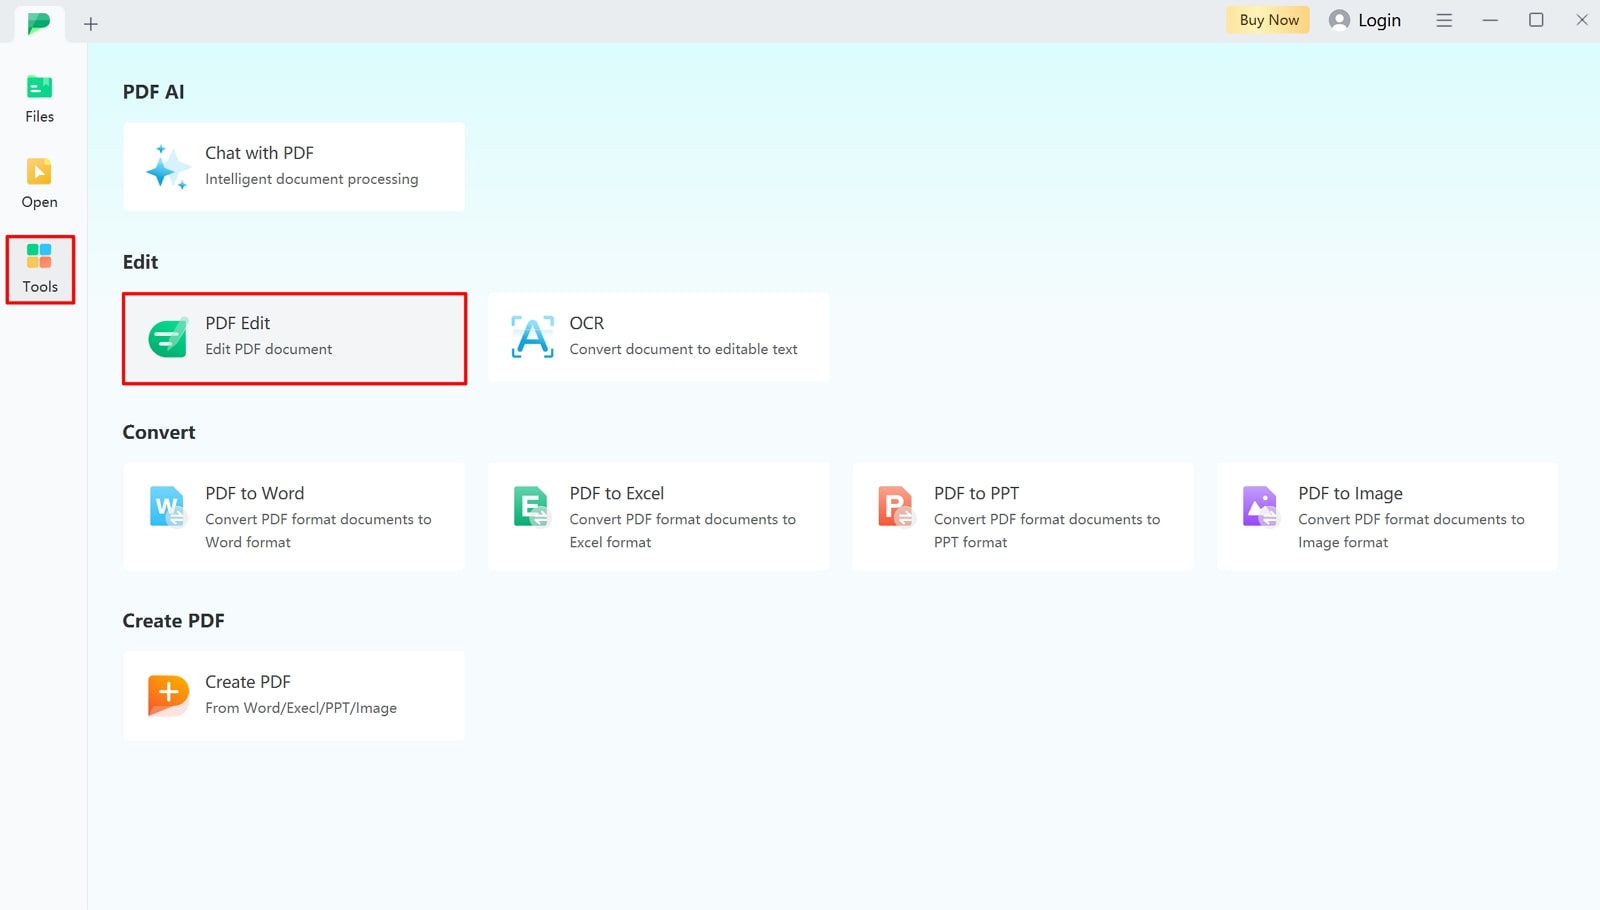Click the PDF Edit green pencil icon

coord(168,338)
